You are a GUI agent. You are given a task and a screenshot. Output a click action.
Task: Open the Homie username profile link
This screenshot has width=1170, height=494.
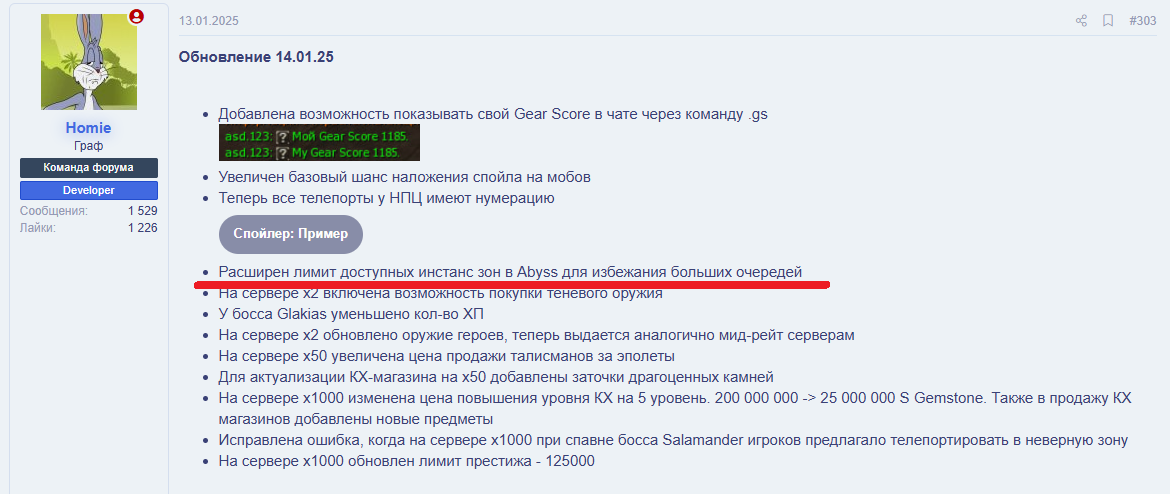[89, 128]
